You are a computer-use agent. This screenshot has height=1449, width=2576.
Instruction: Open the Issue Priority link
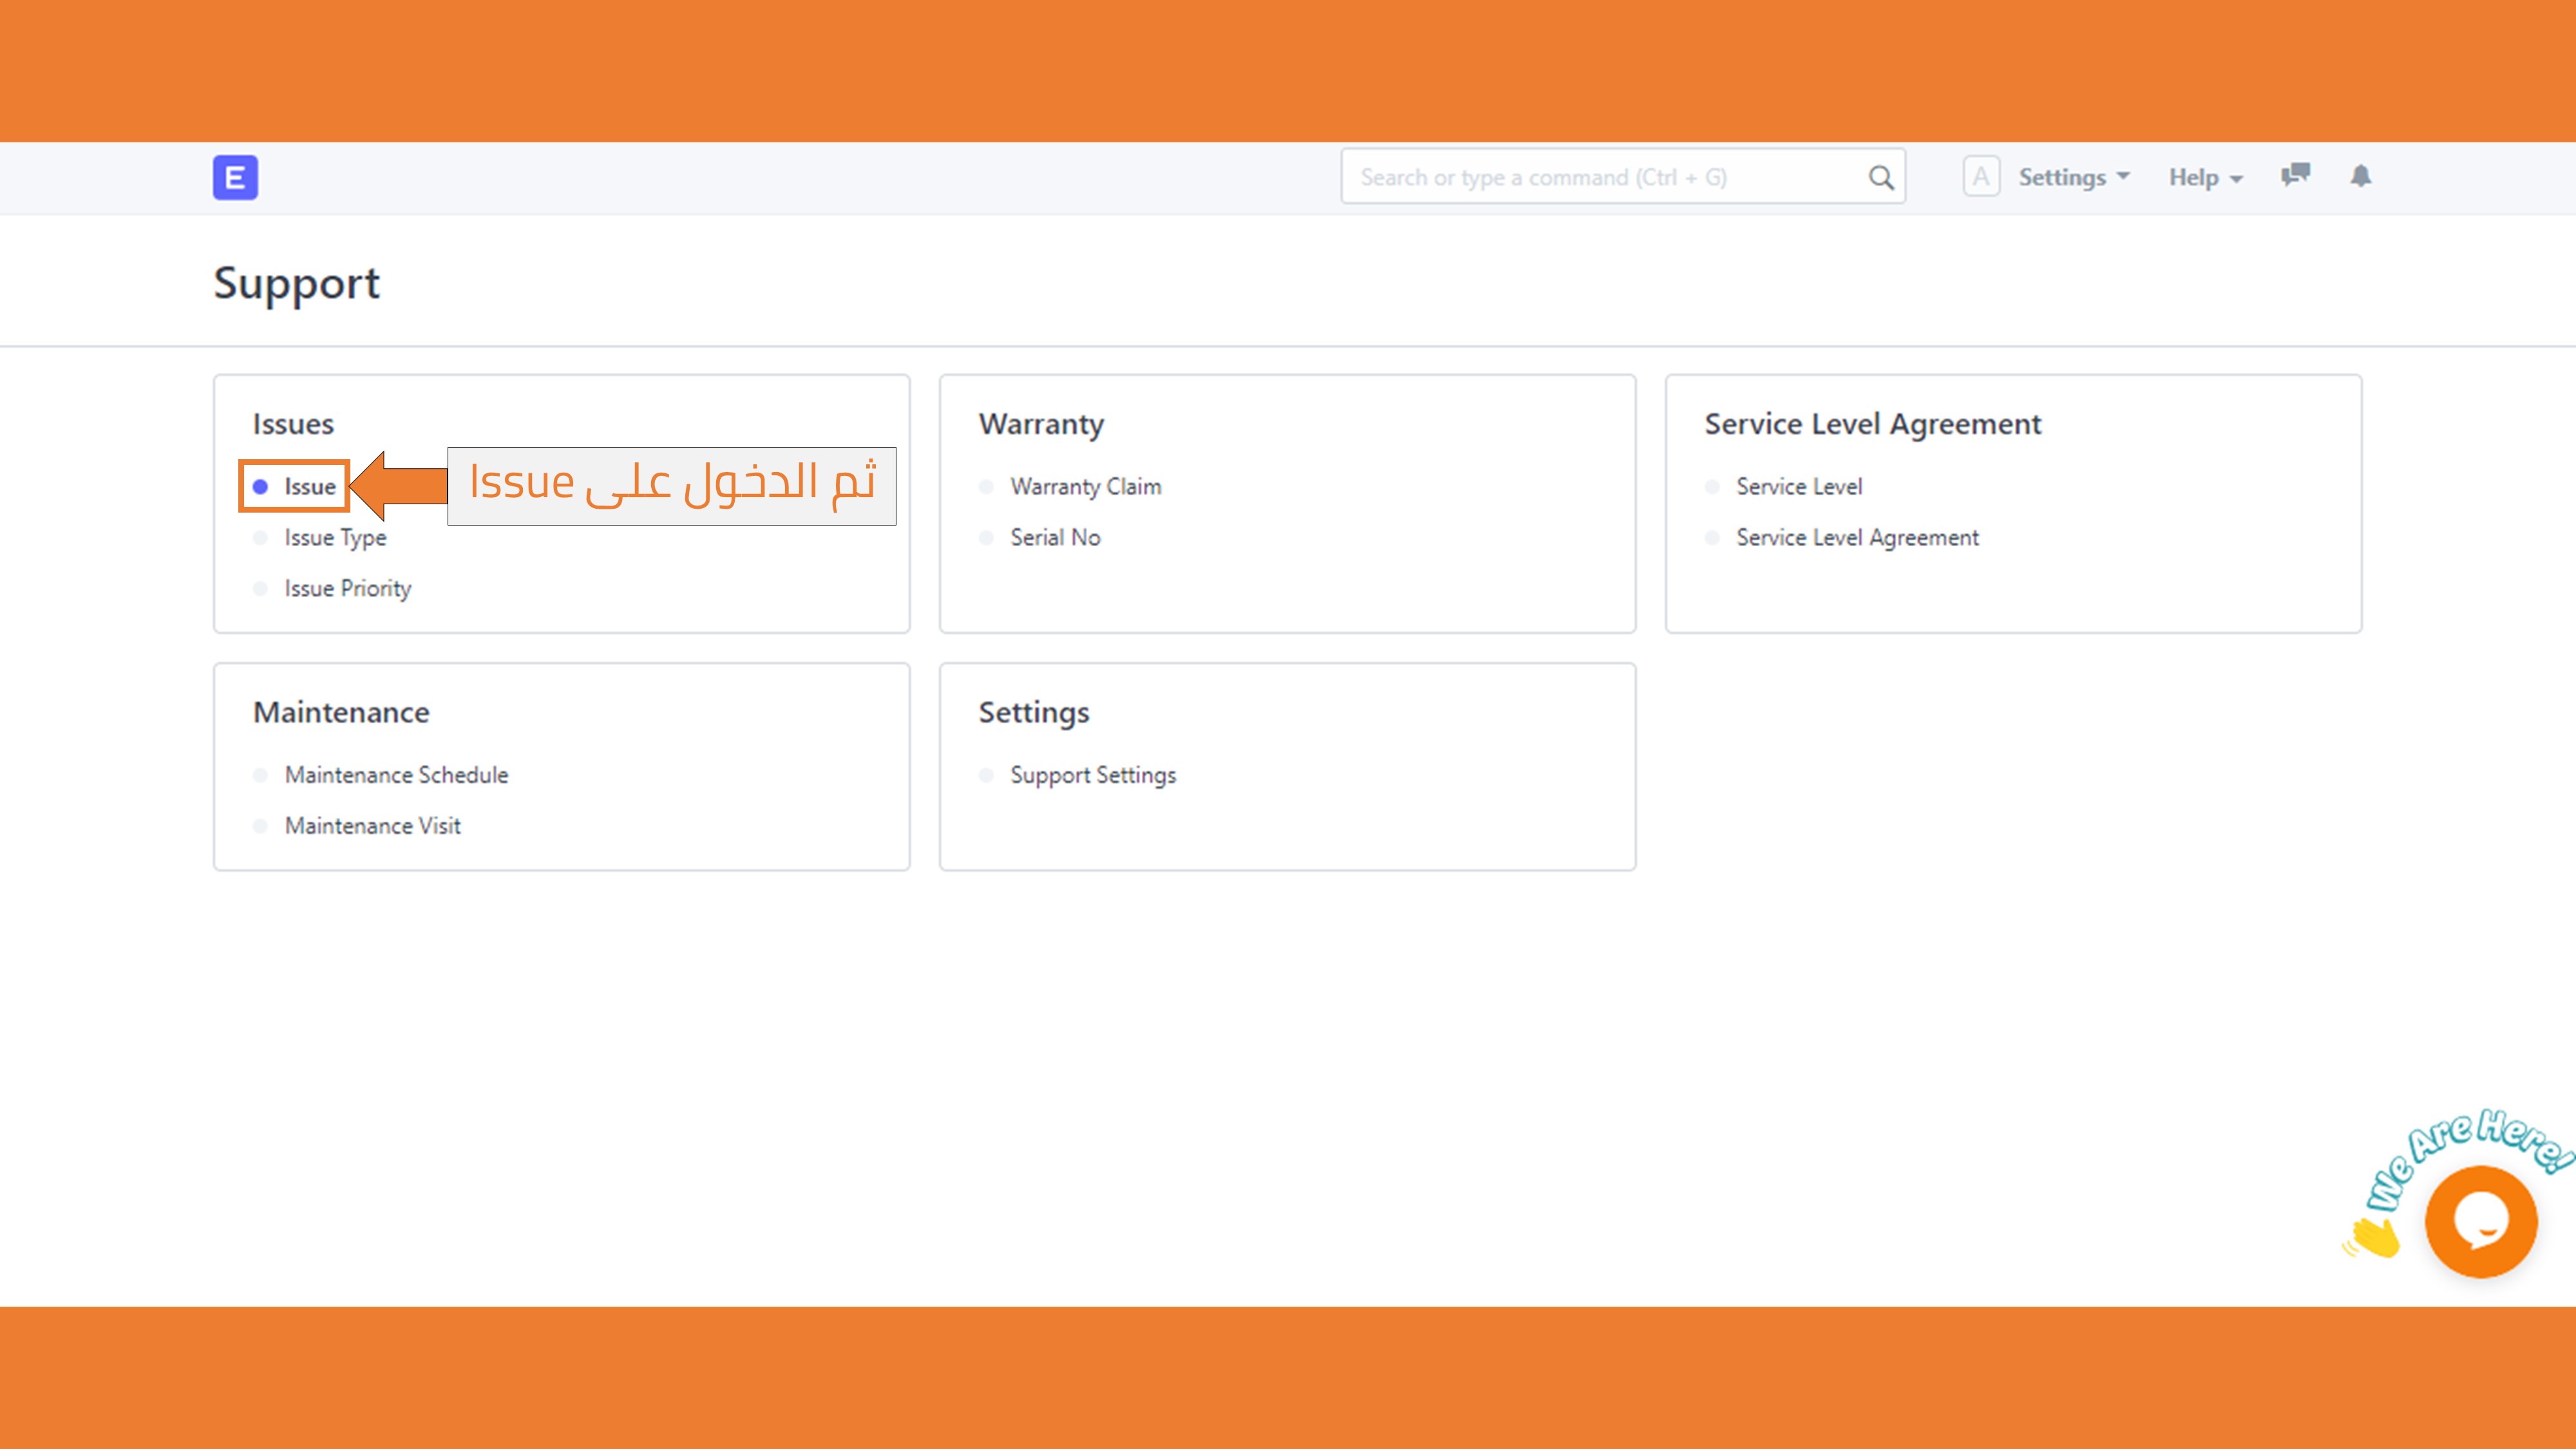point(347,588)
